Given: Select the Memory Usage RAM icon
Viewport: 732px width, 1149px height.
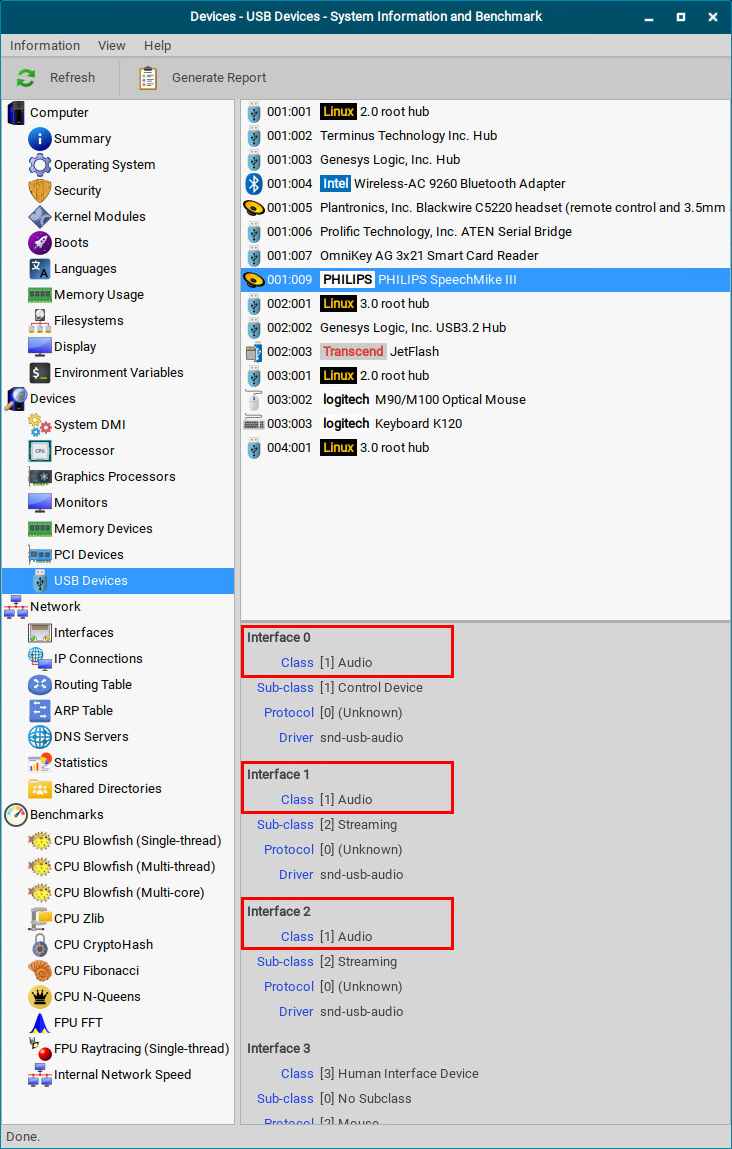Looking at the screenshot, I should tap(40, 295).
